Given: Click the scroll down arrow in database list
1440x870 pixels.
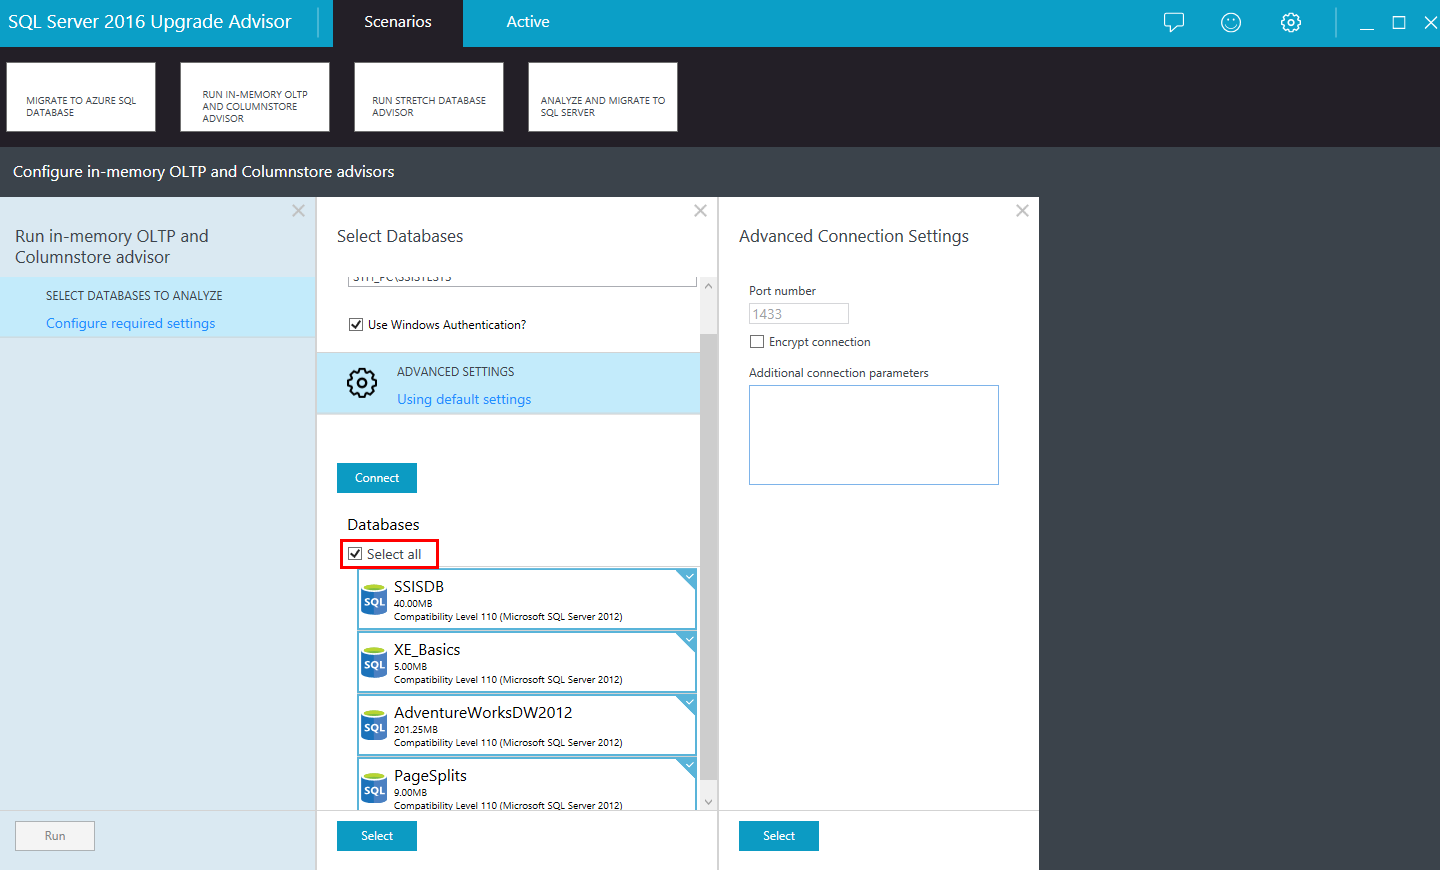Looking at the screenshot, I should point(708,801).
